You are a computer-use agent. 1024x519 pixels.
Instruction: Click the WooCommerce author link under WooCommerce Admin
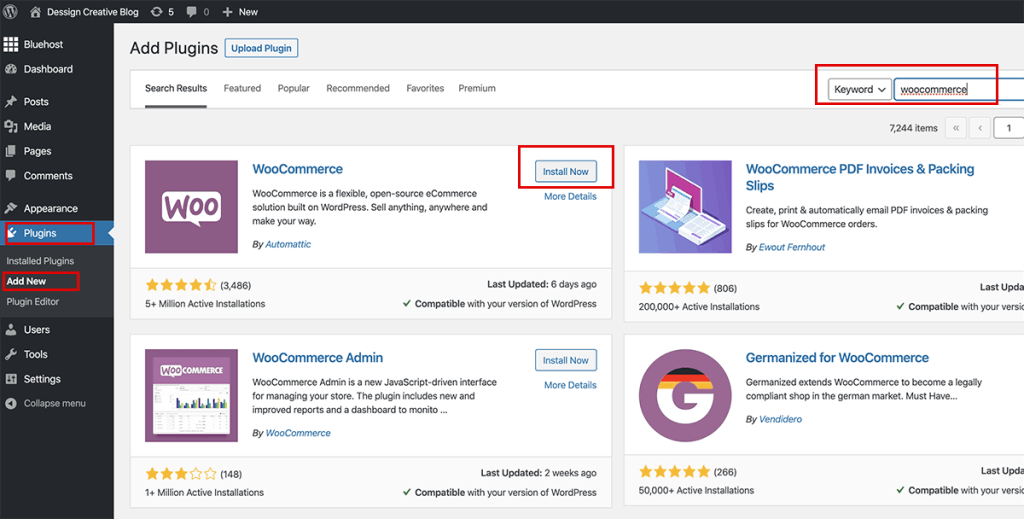pos(298,433)
